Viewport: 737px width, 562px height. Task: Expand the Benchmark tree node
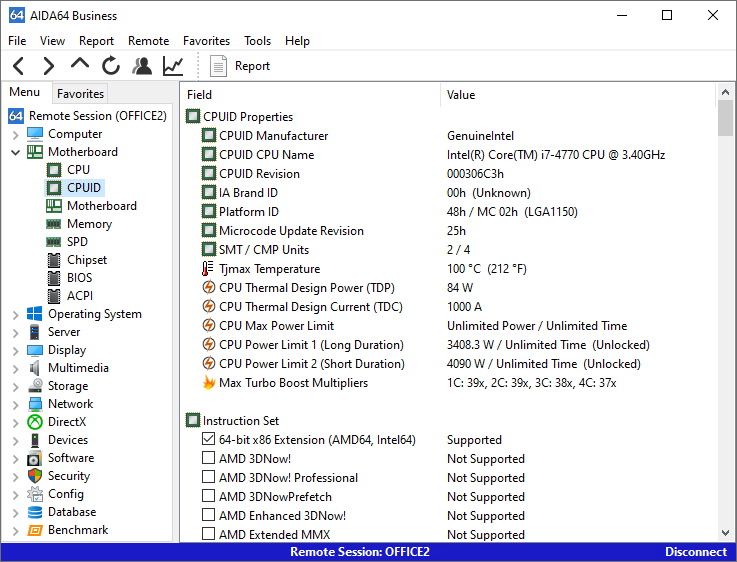[16, 531]
